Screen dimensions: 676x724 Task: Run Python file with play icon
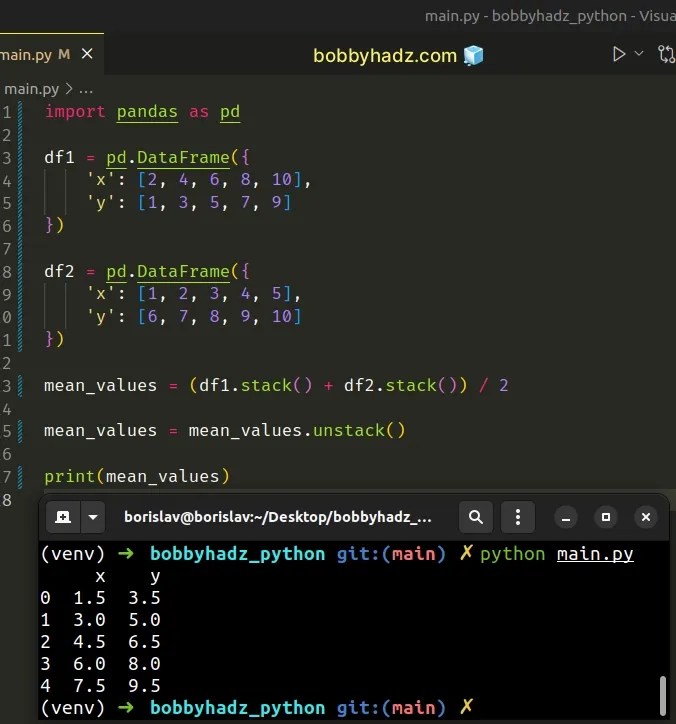tap(619, 54)
